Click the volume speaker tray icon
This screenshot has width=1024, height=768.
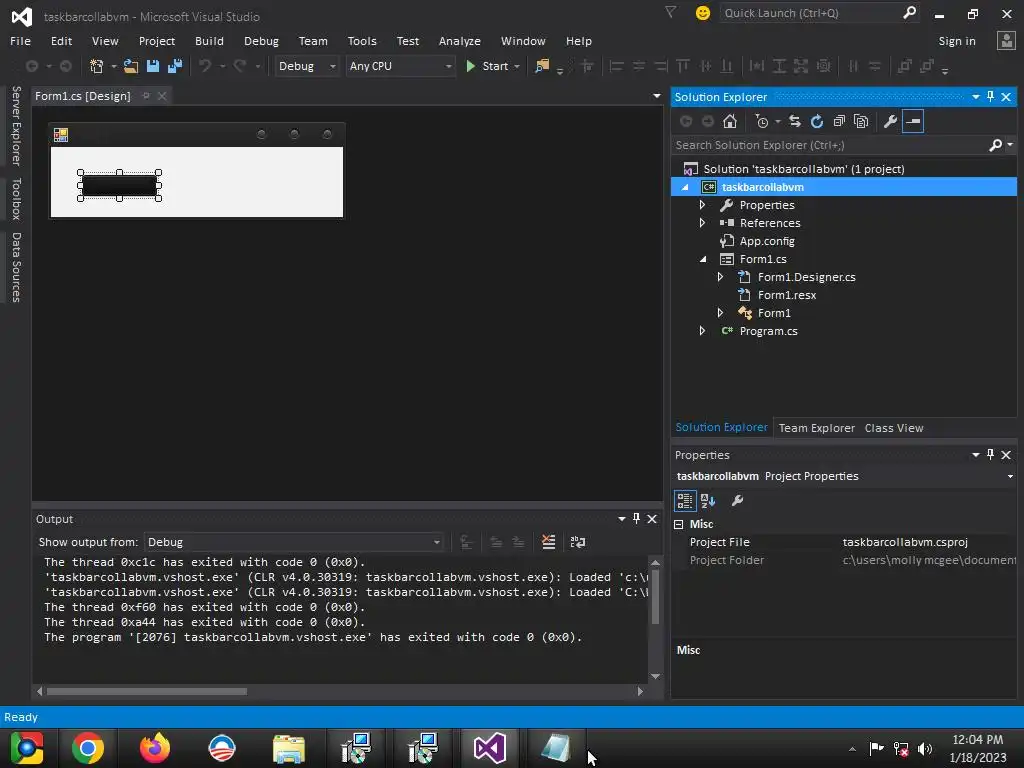coord(925,748)
